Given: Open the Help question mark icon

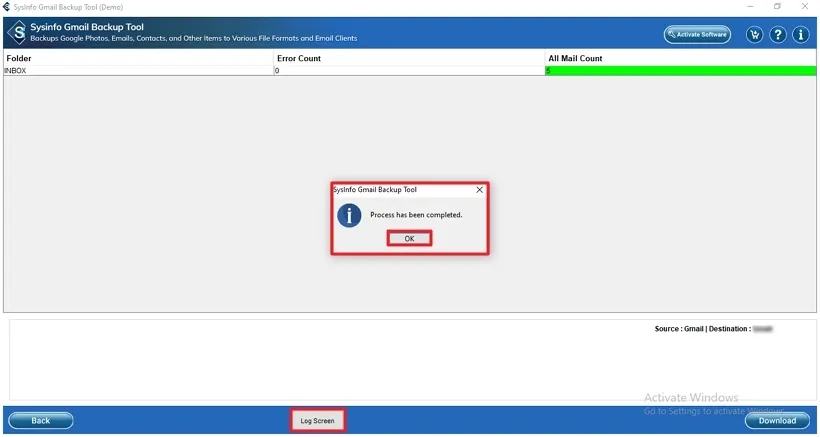Looking at the screenshot, I should 778,34.
